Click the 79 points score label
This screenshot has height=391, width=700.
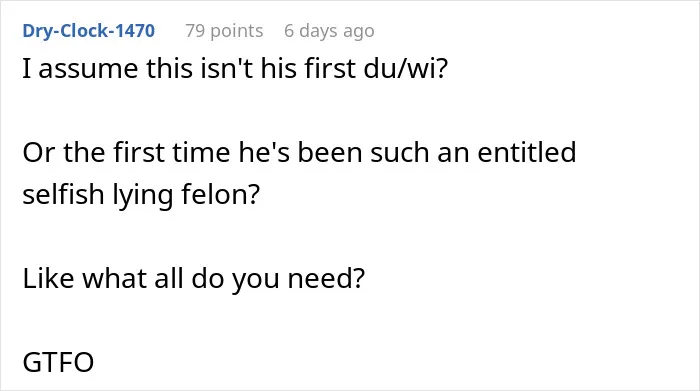pos(224,31)
